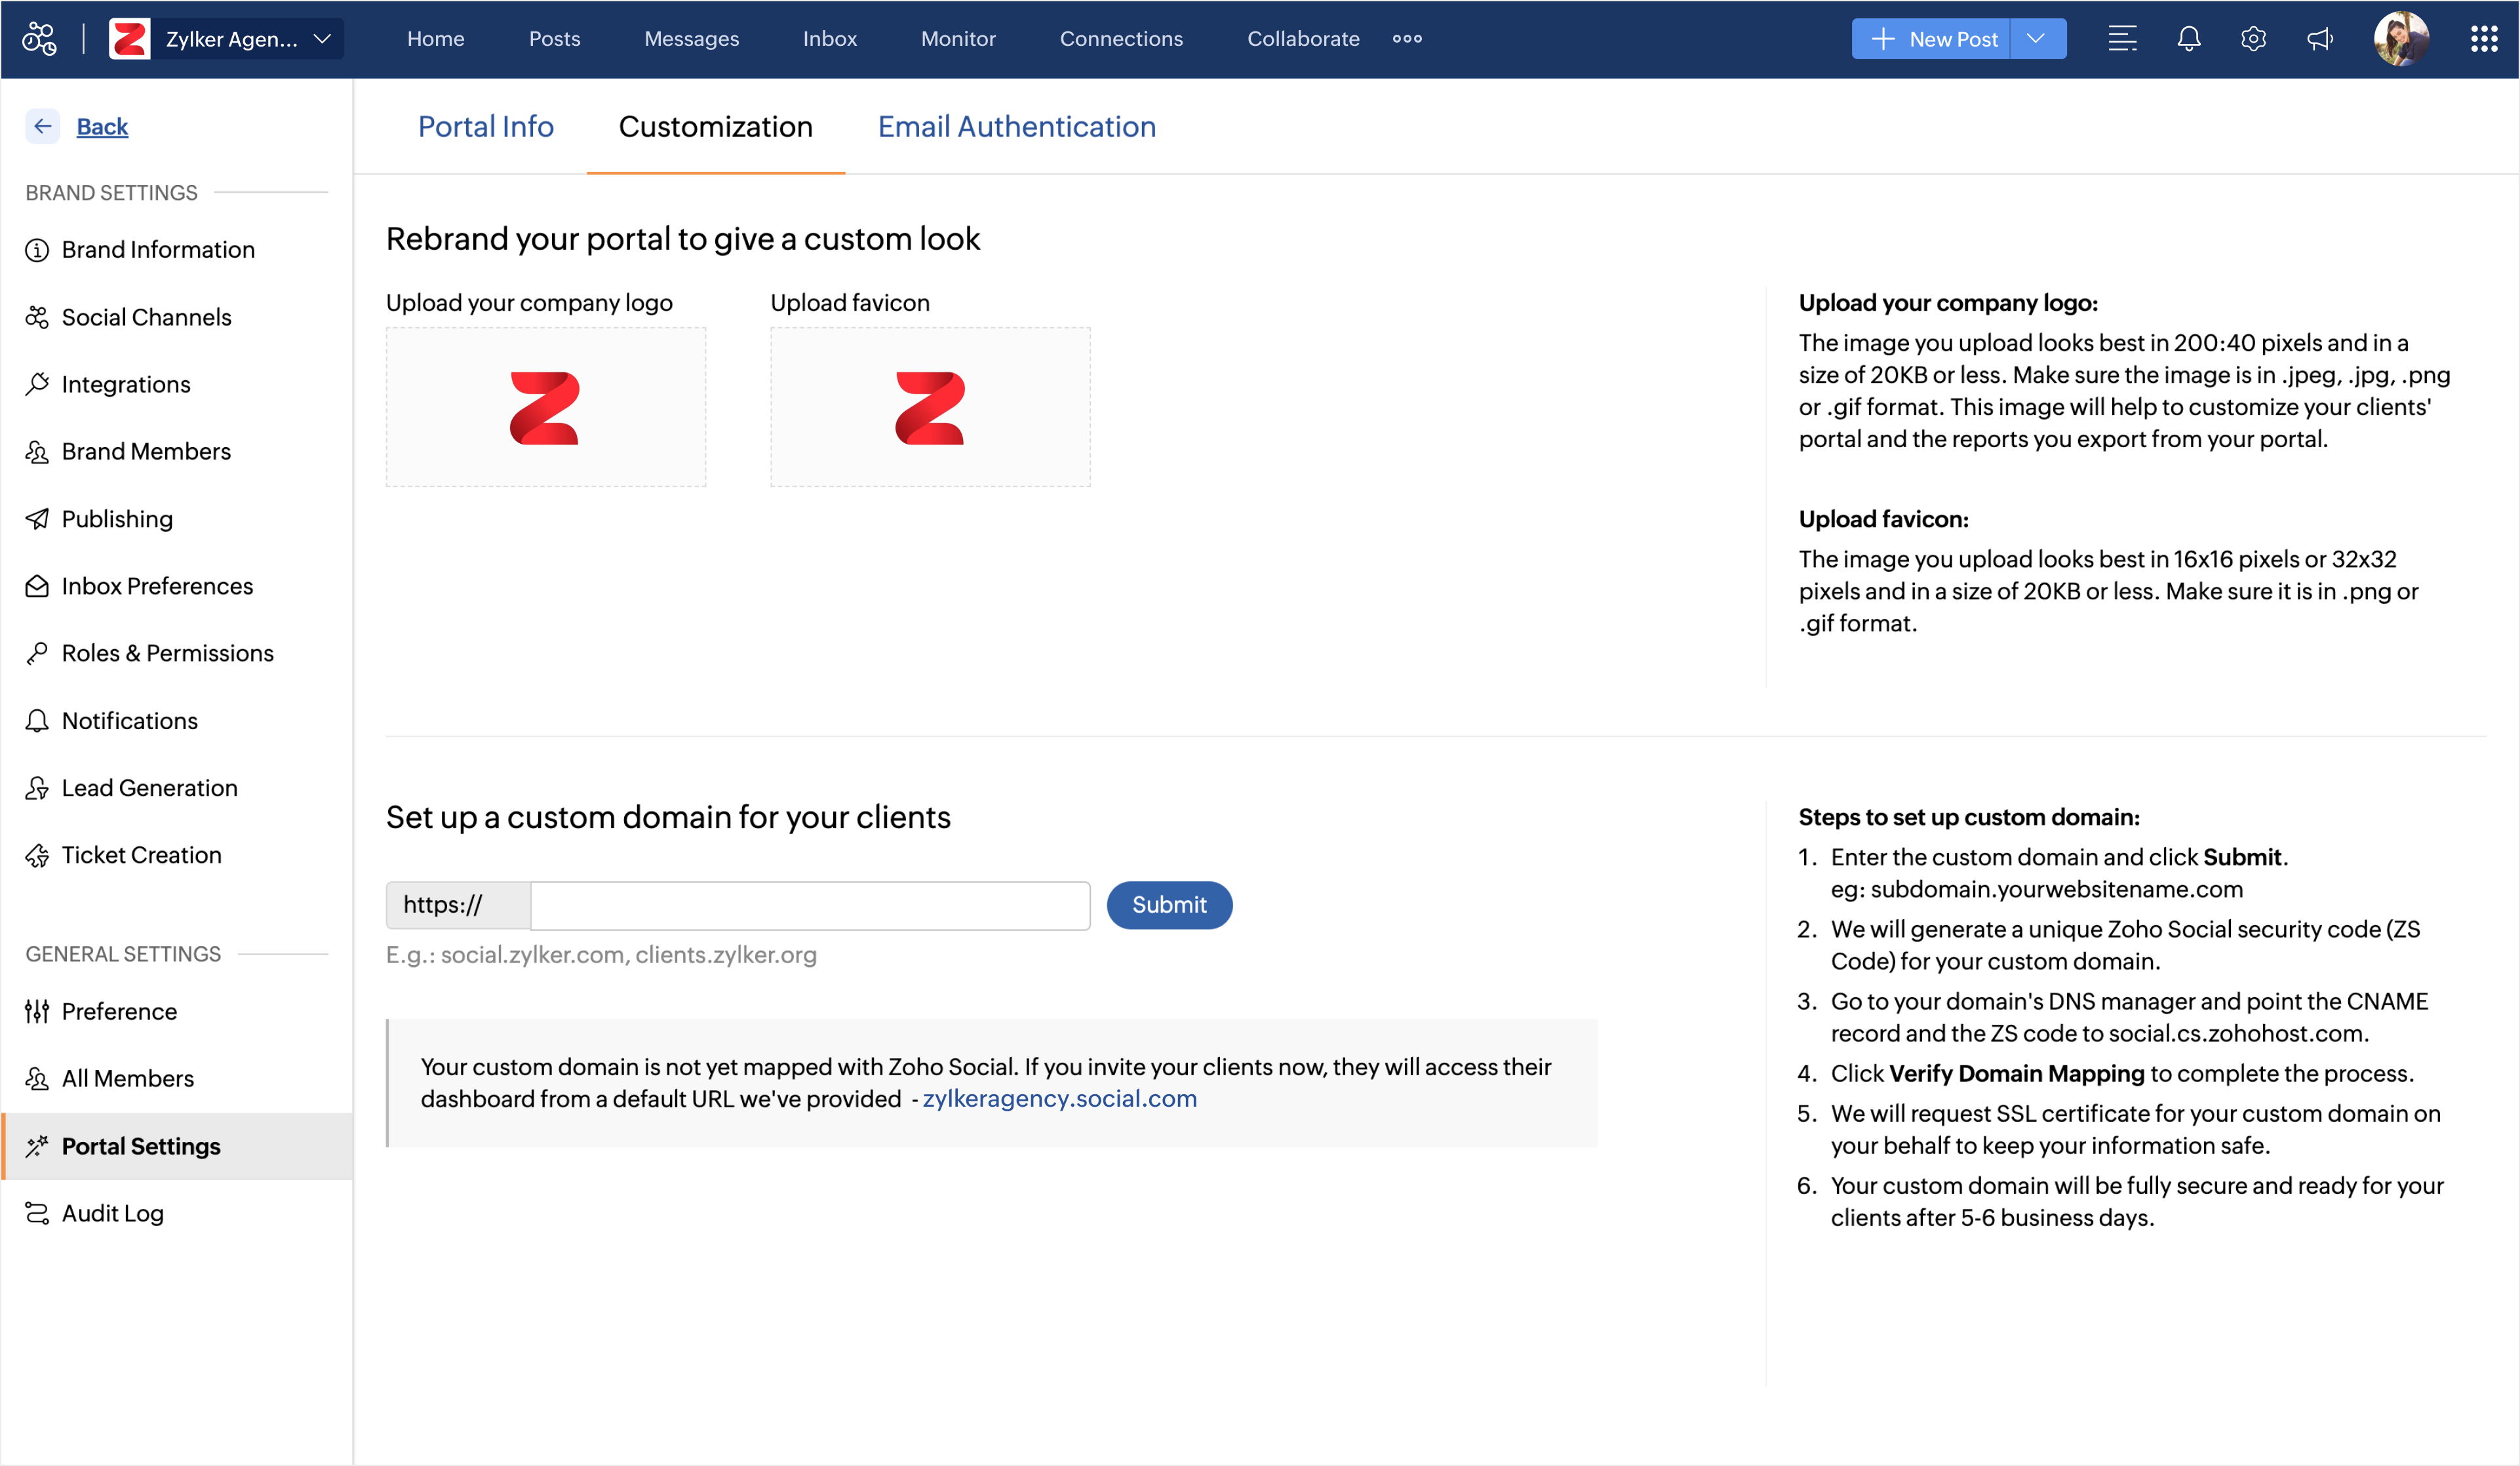
Task: Click the megaphone announcements icon
Action: 2319,39
